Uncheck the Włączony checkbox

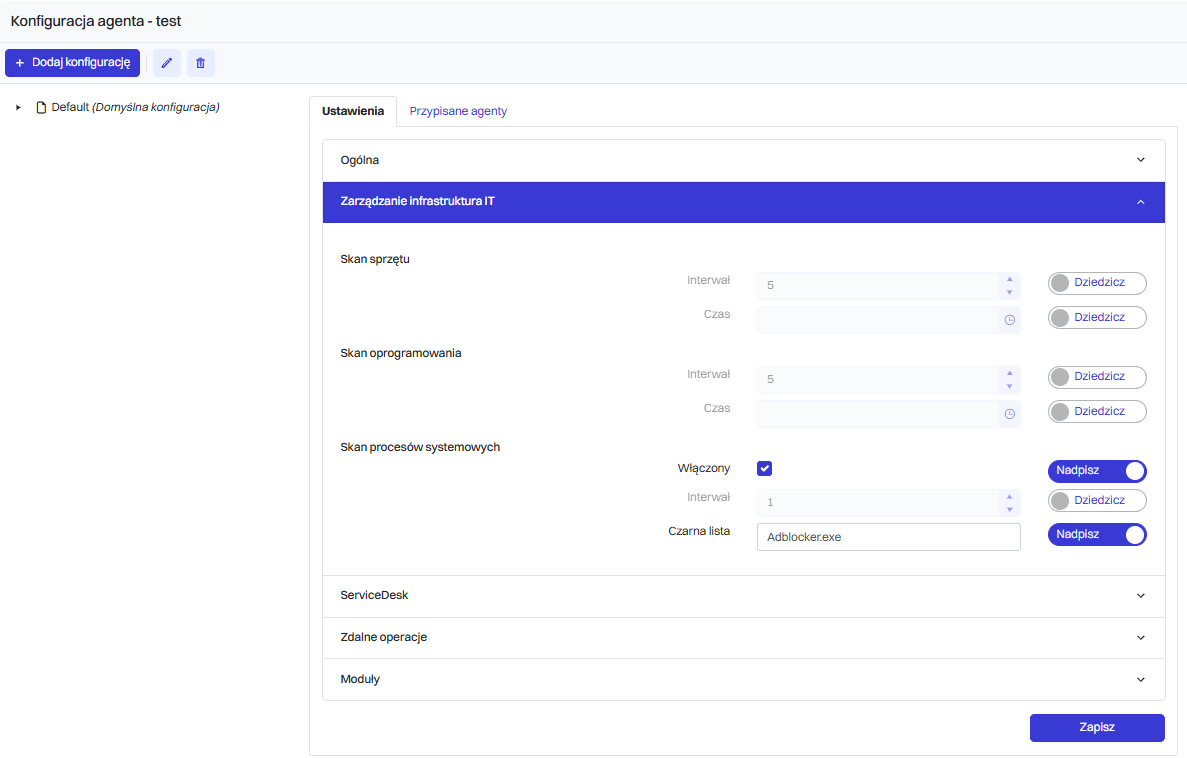pyautogui.click(x=765, y=469)
